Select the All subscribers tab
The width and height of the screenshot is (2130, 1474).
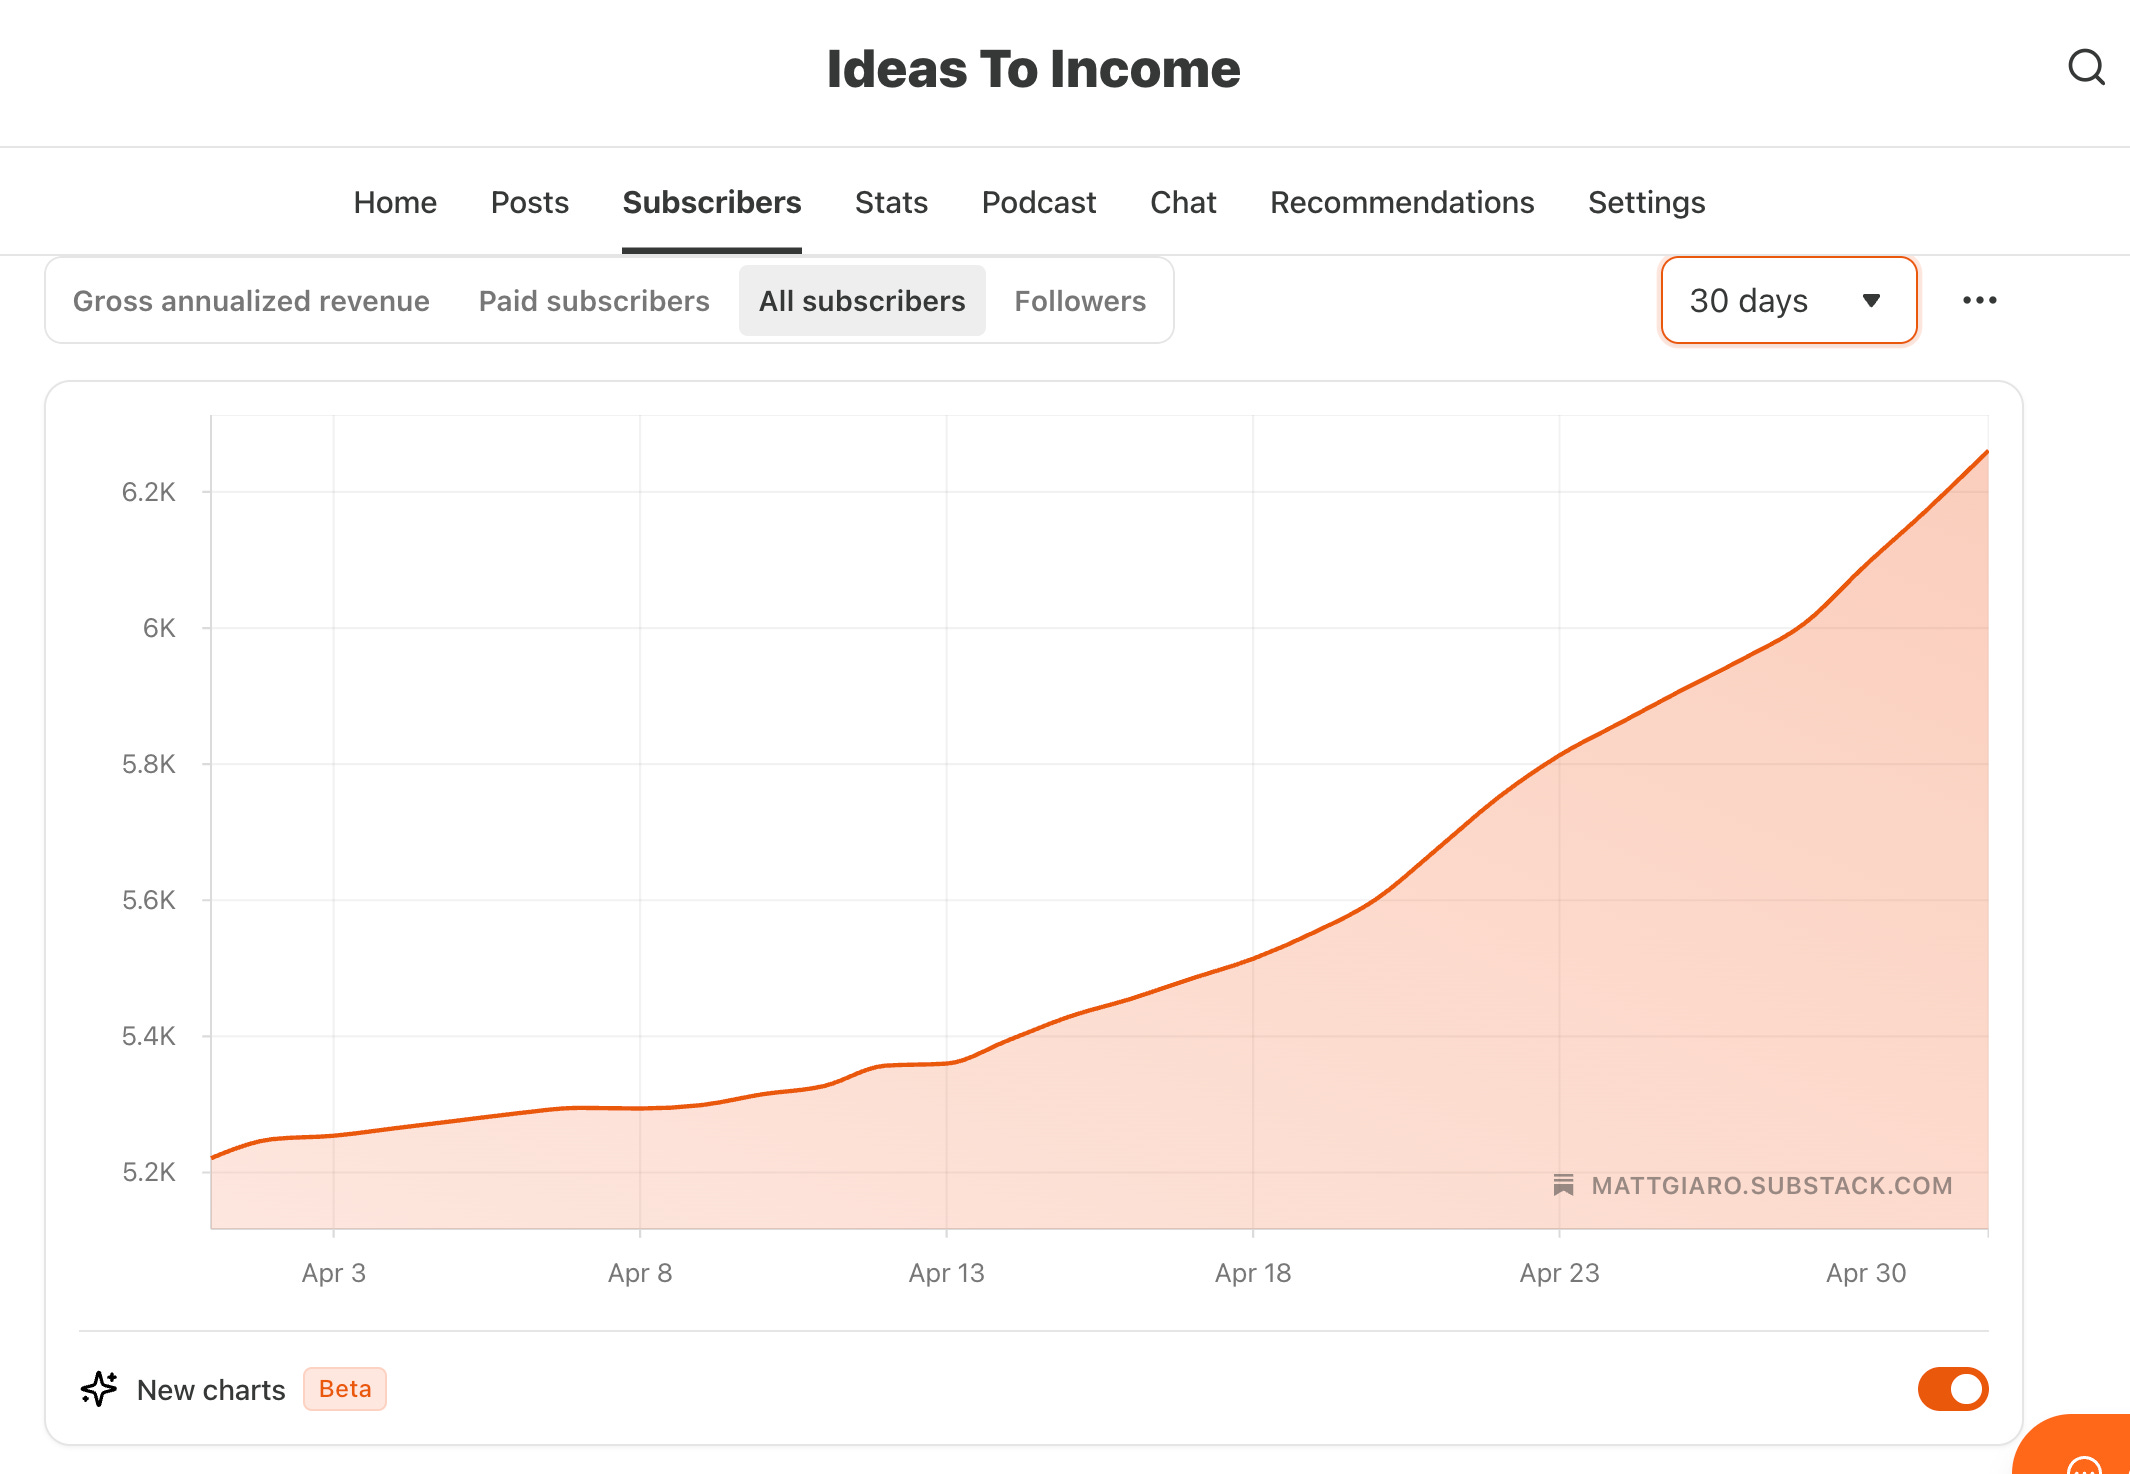click(861, 301)
